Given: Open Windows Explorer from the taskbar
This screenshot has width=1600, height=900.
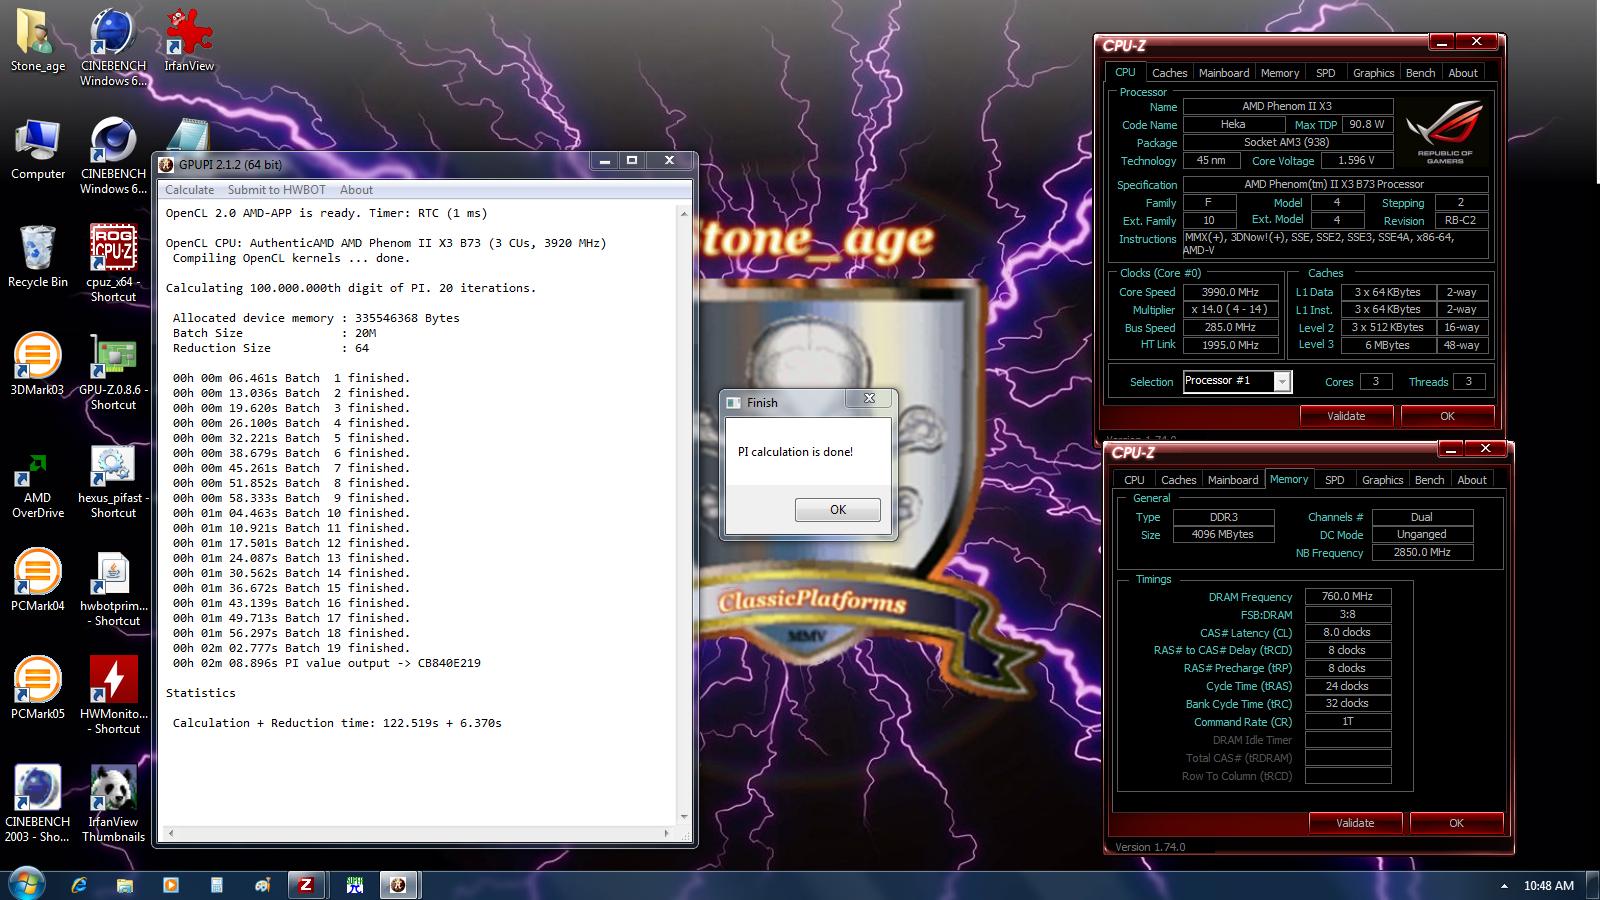Looking at the screenshot, I should 125,885.
